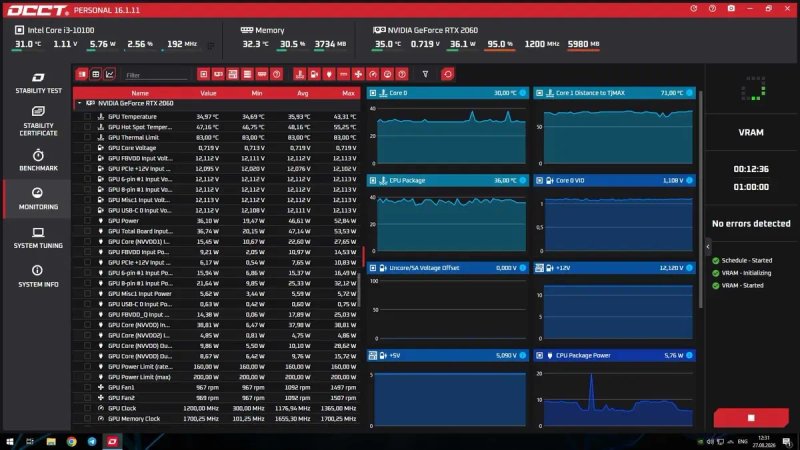The image size is (800, 450).
Task: Click blue color dot on Core 0 graph
Action: 522,93
